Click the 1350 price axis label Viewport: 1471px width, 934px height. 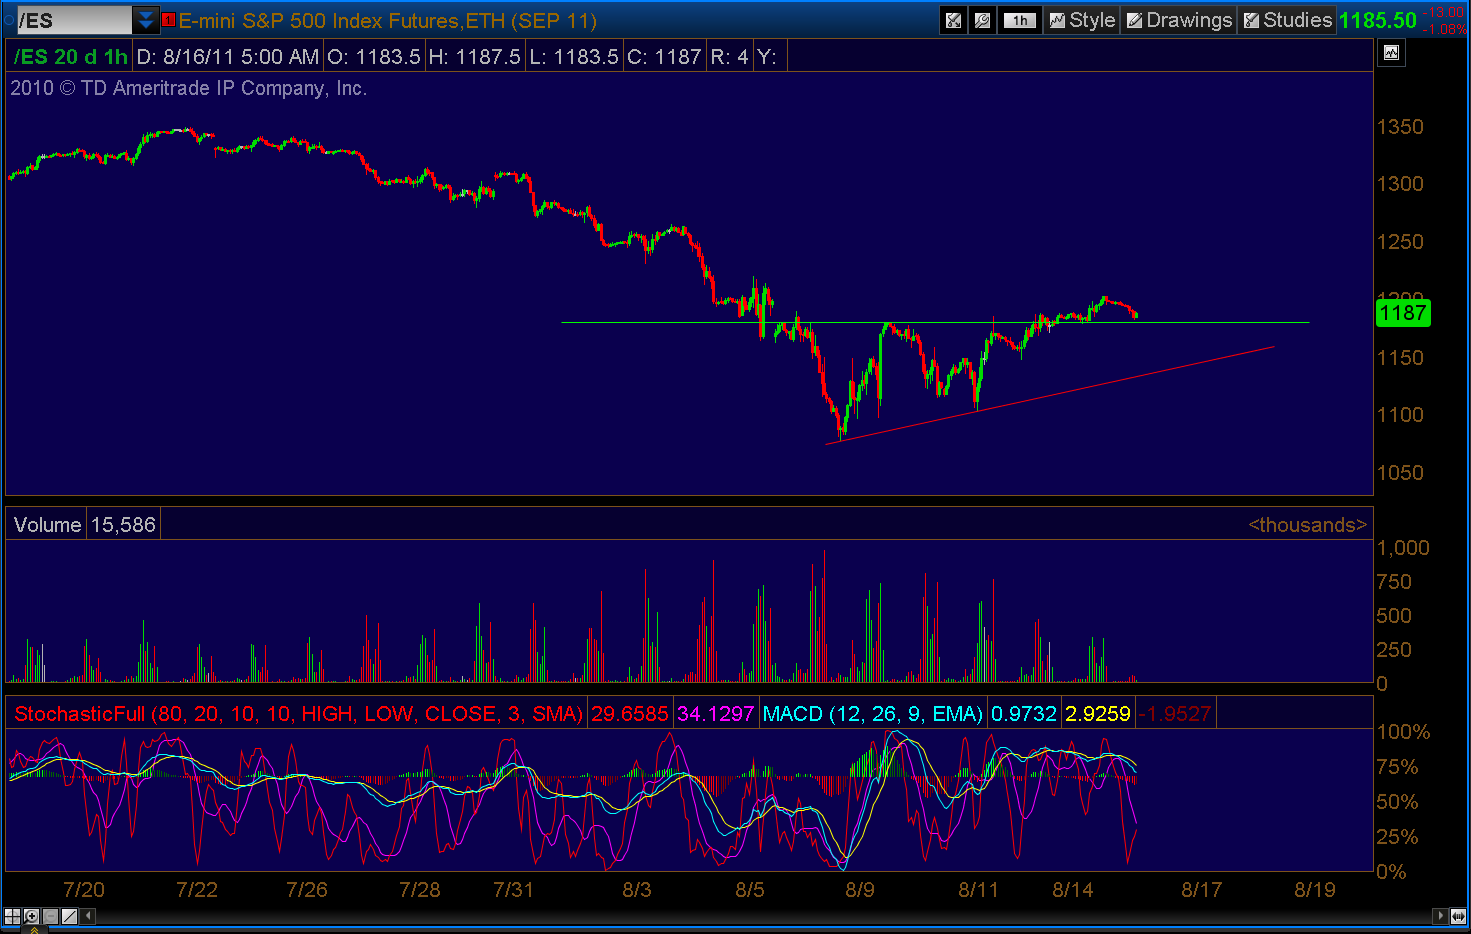click(x=1400, y=127)
